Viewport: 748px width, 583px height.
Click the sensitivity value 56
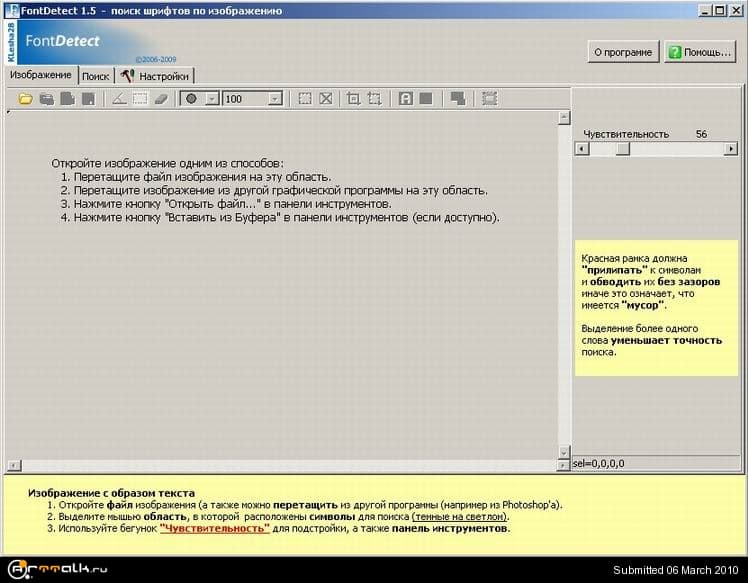click(701, 134)
